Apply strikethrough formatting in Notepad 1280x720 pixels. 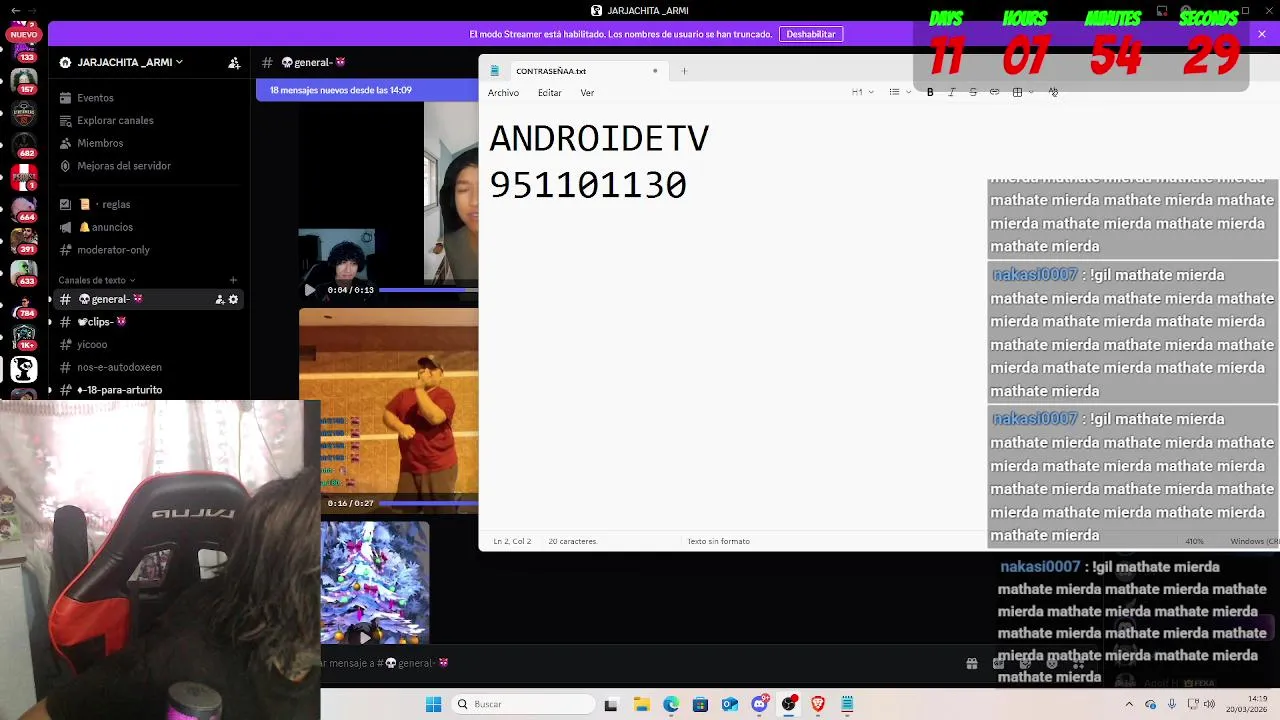[x=973, y=92]
